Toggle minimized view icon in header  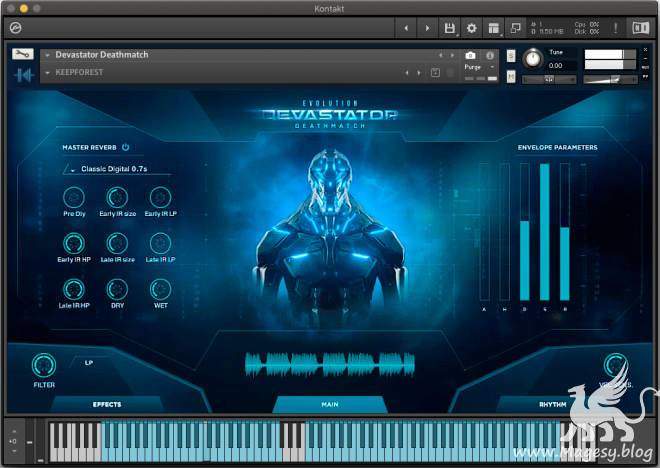[516, 28]
